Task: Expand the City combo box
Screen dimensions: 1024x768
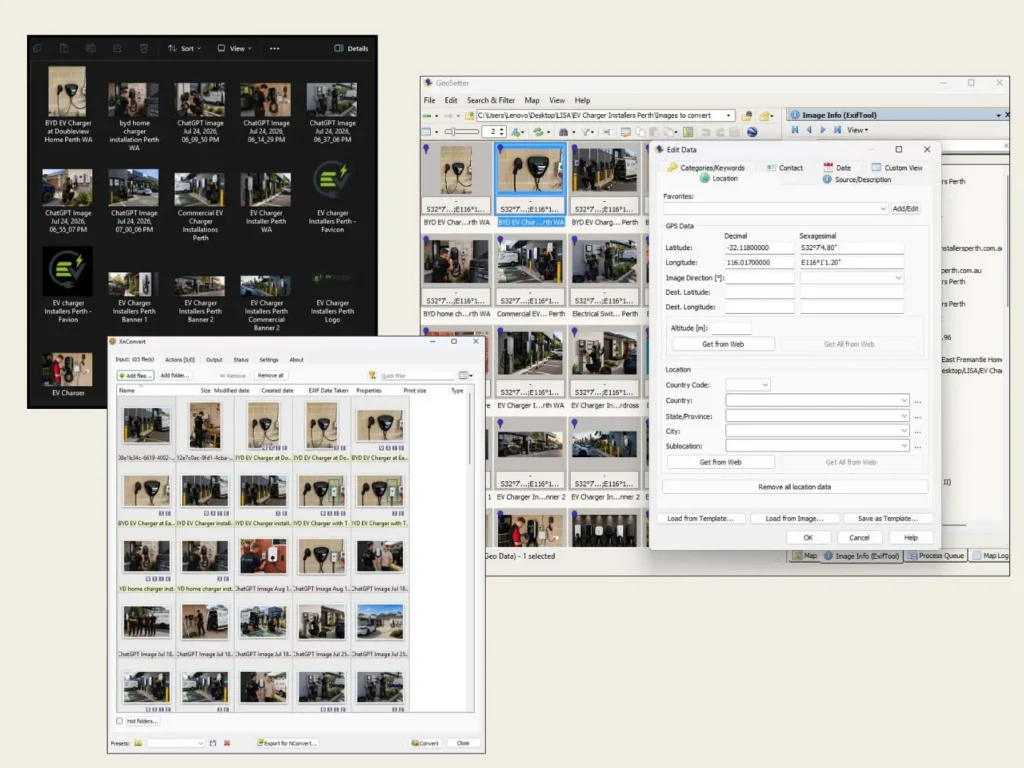Action: coord(904,431)
